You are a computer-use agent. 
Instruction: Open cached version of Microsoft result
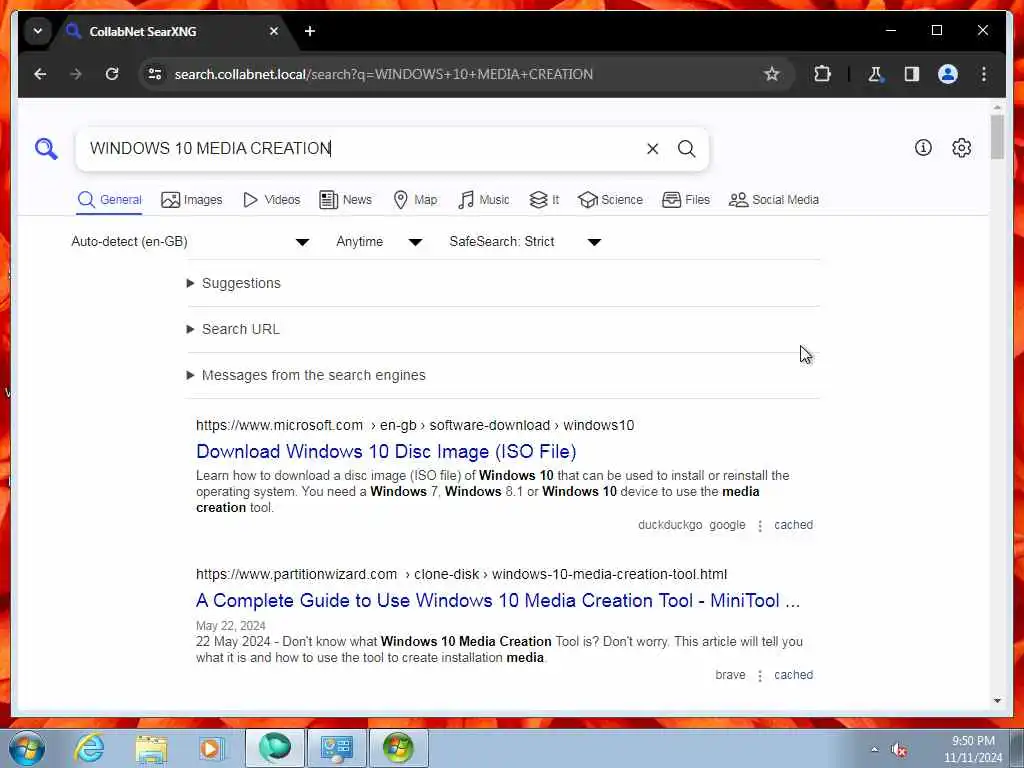793,525
